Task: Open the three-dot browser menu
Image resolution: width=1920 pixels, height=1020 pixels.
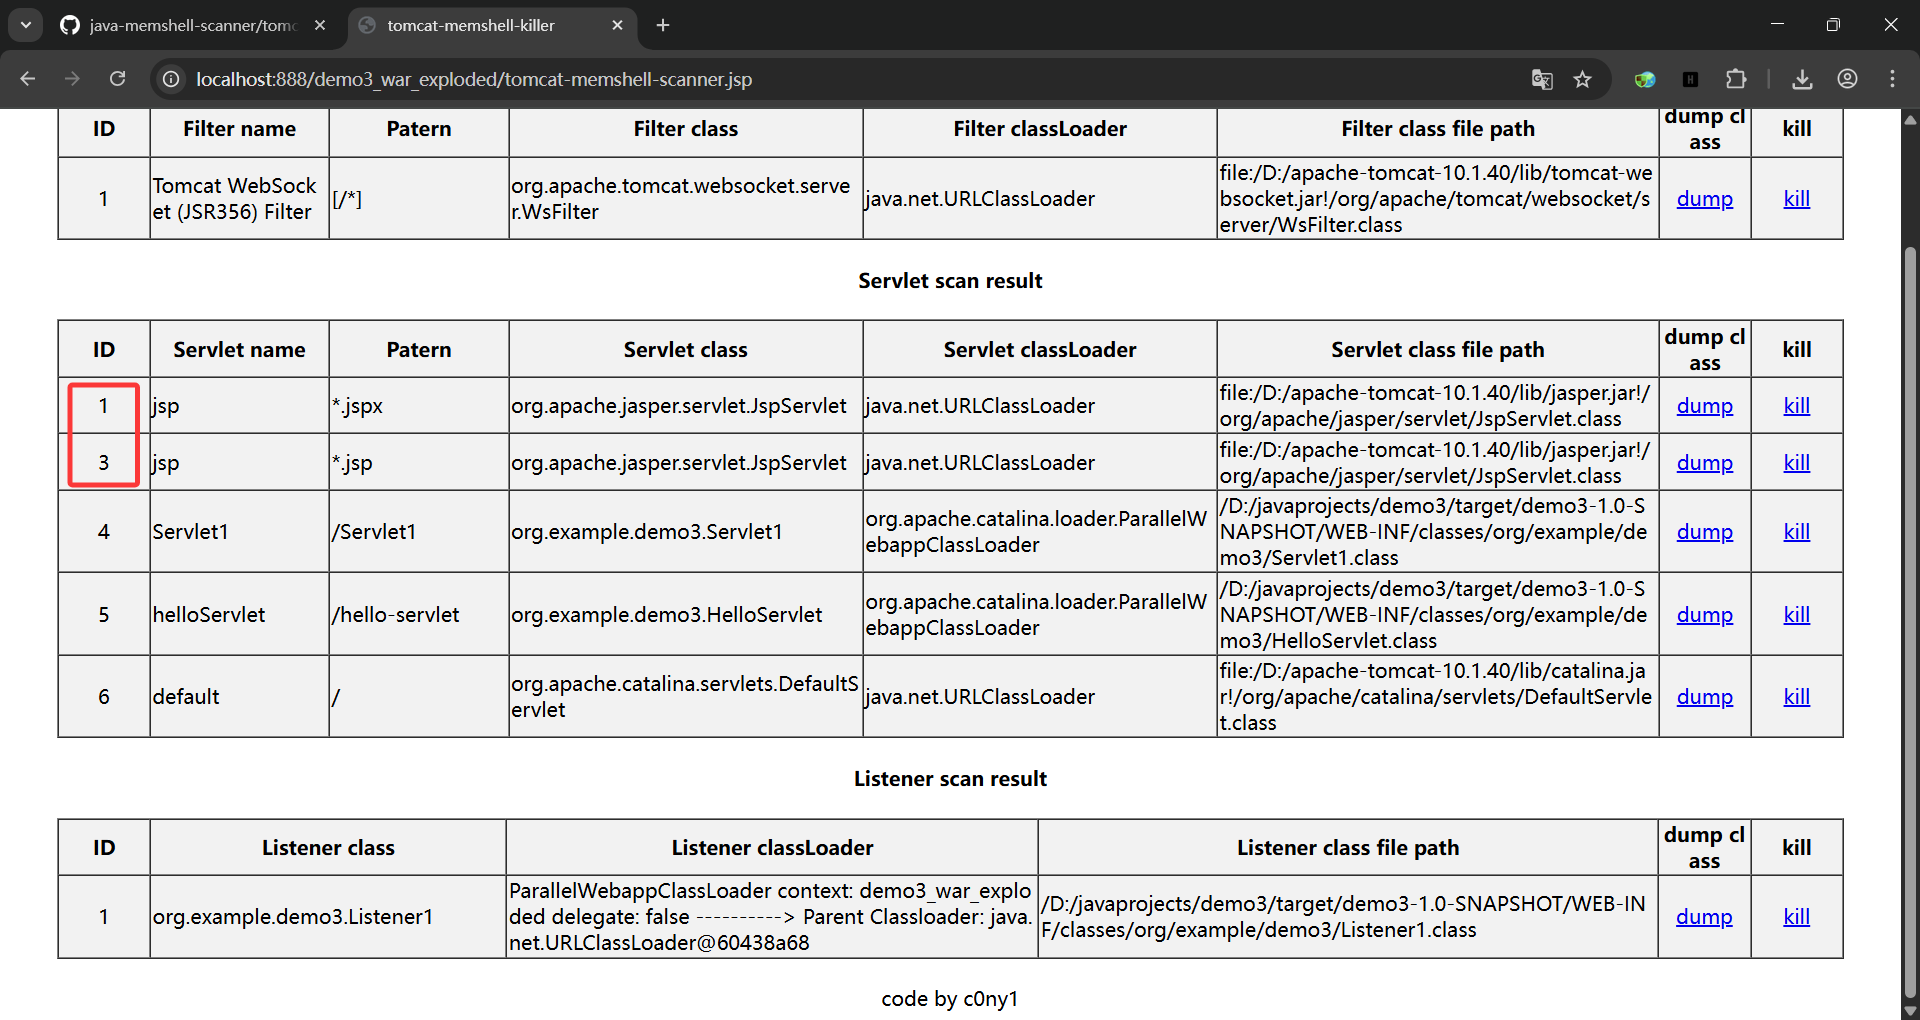Action: 1892,79
